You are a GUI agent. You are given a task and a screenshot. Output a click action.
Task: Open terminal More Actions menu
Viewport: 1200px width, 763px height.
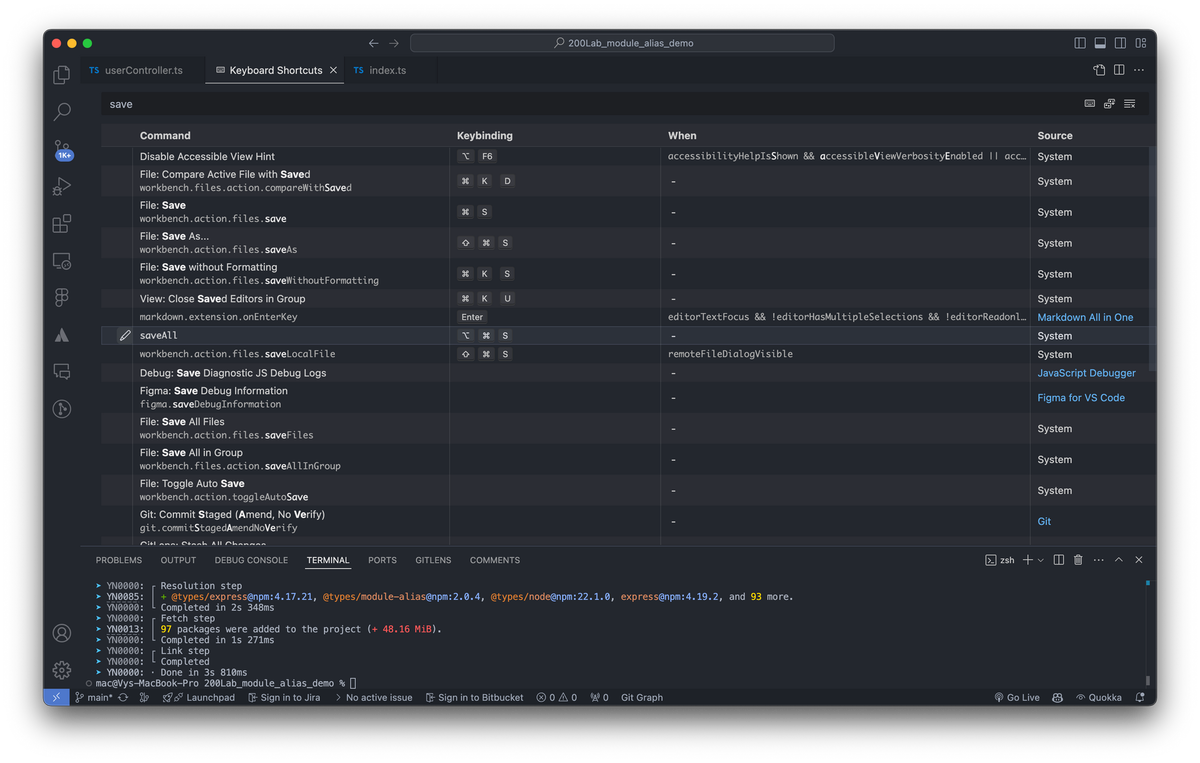(1098, 560)
